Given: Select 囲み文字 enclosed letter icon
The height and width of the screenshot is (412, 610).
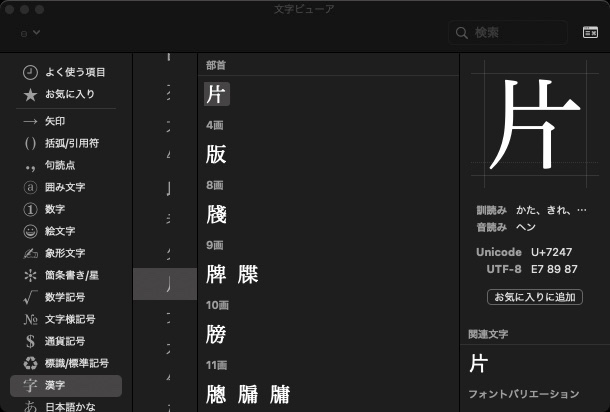Looking at the screenshot, I should (x=30, y=188).
